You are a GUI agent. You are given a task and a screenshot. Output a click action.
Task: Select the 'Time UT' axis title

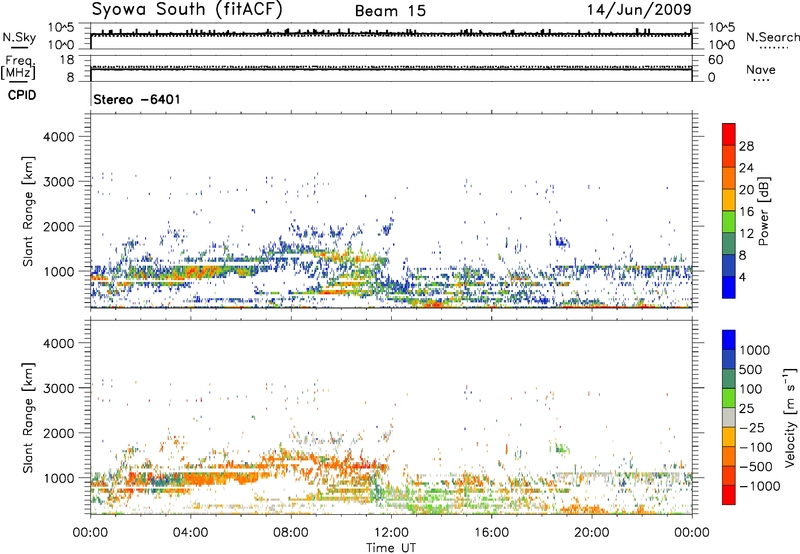(x=391, y=548)
